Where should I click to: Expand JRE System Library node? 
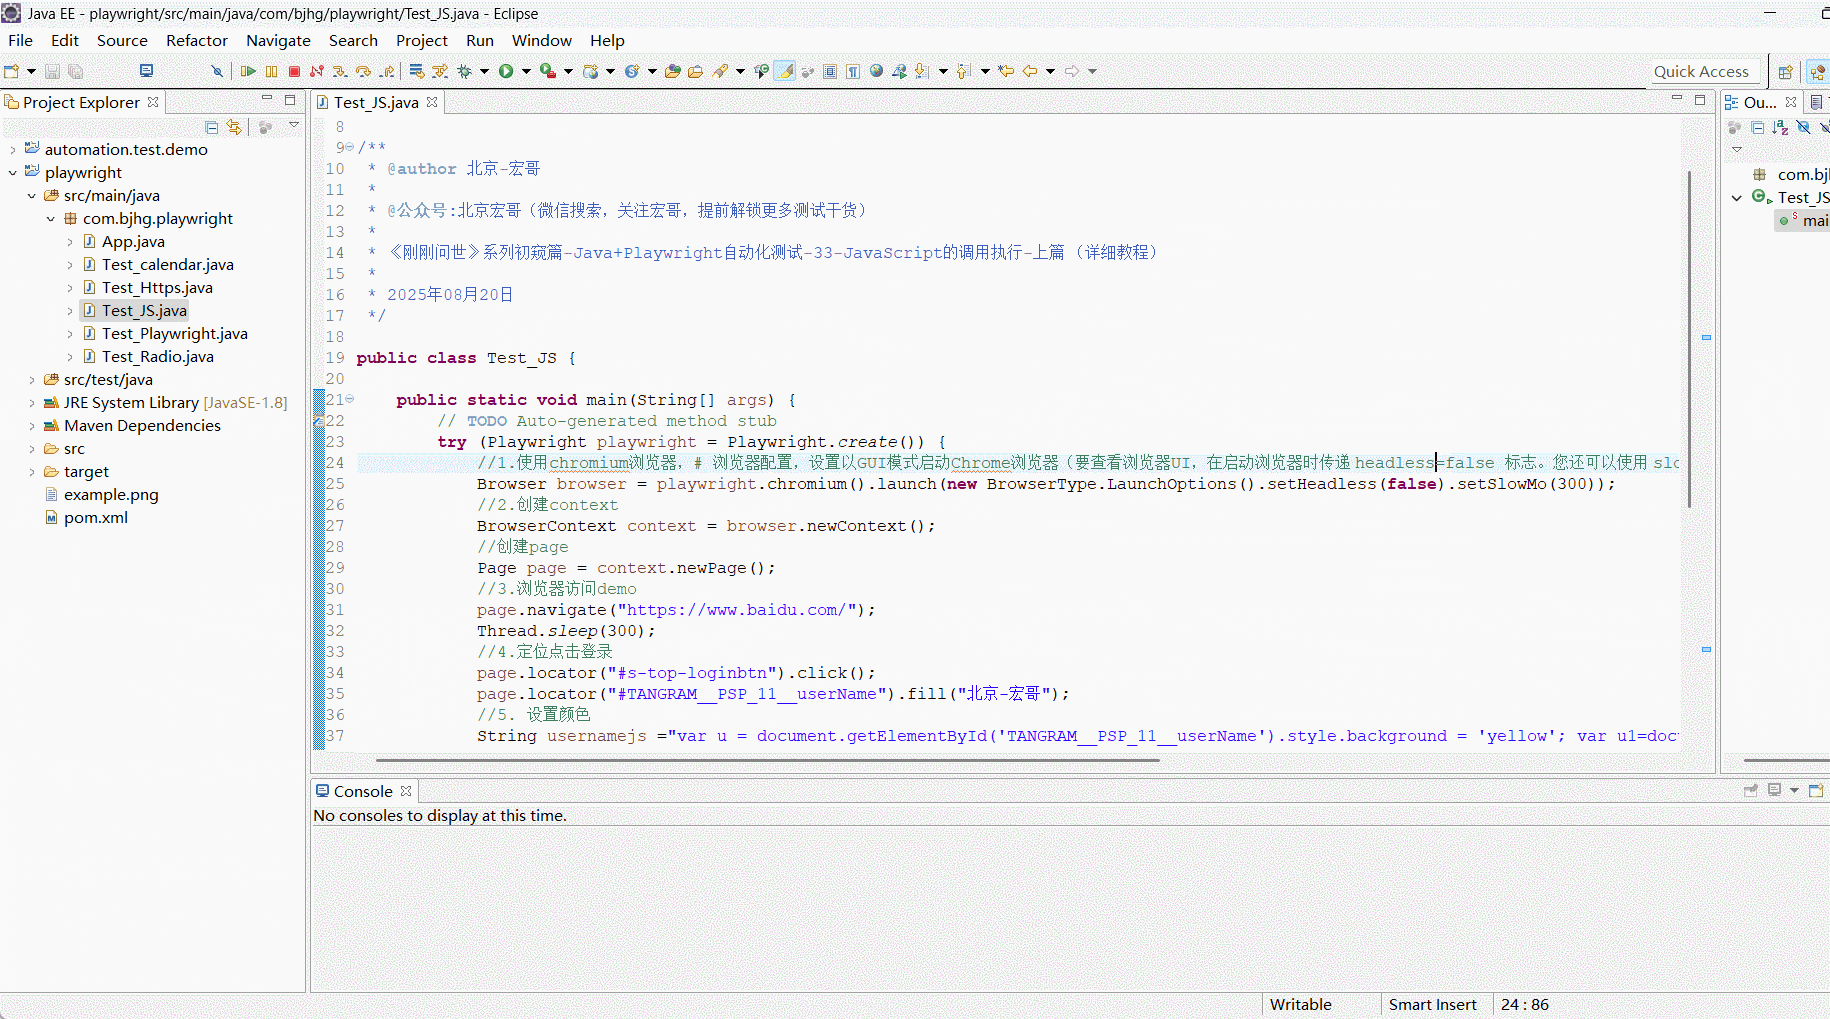click(32, 403)
